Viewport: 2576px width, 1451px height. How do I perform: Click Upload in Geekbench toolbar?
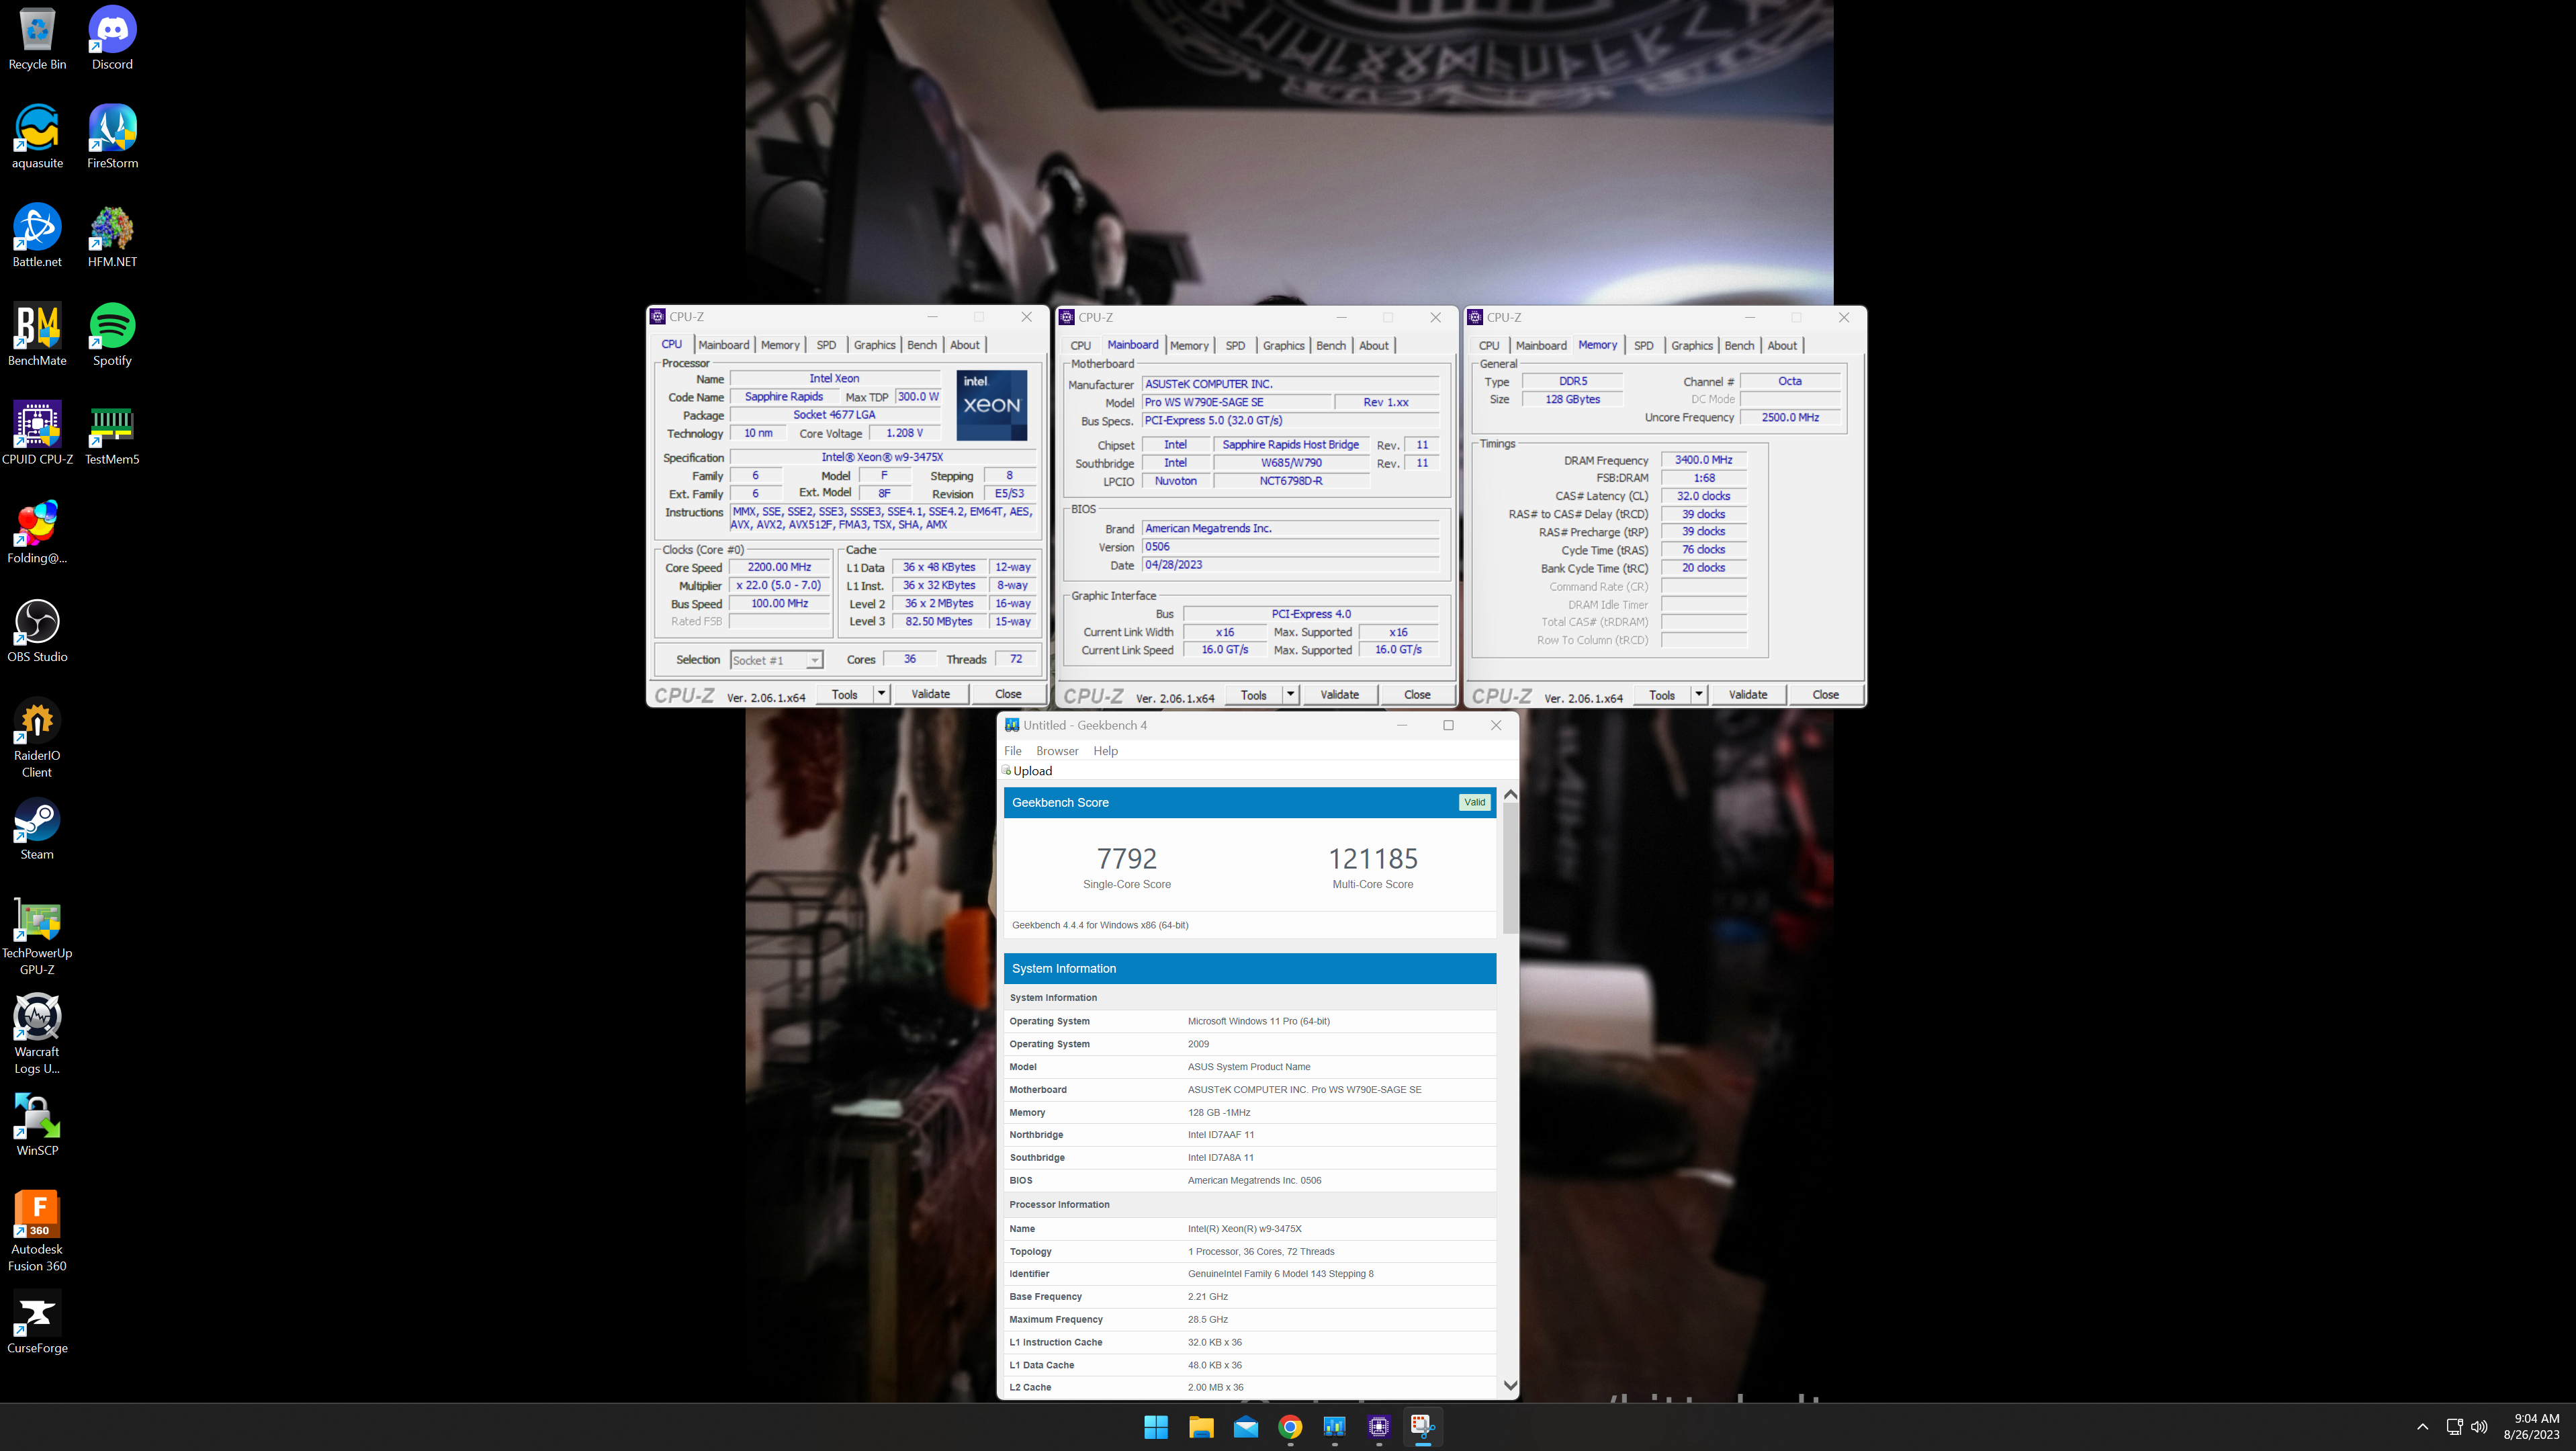[x=1028, y=771]
